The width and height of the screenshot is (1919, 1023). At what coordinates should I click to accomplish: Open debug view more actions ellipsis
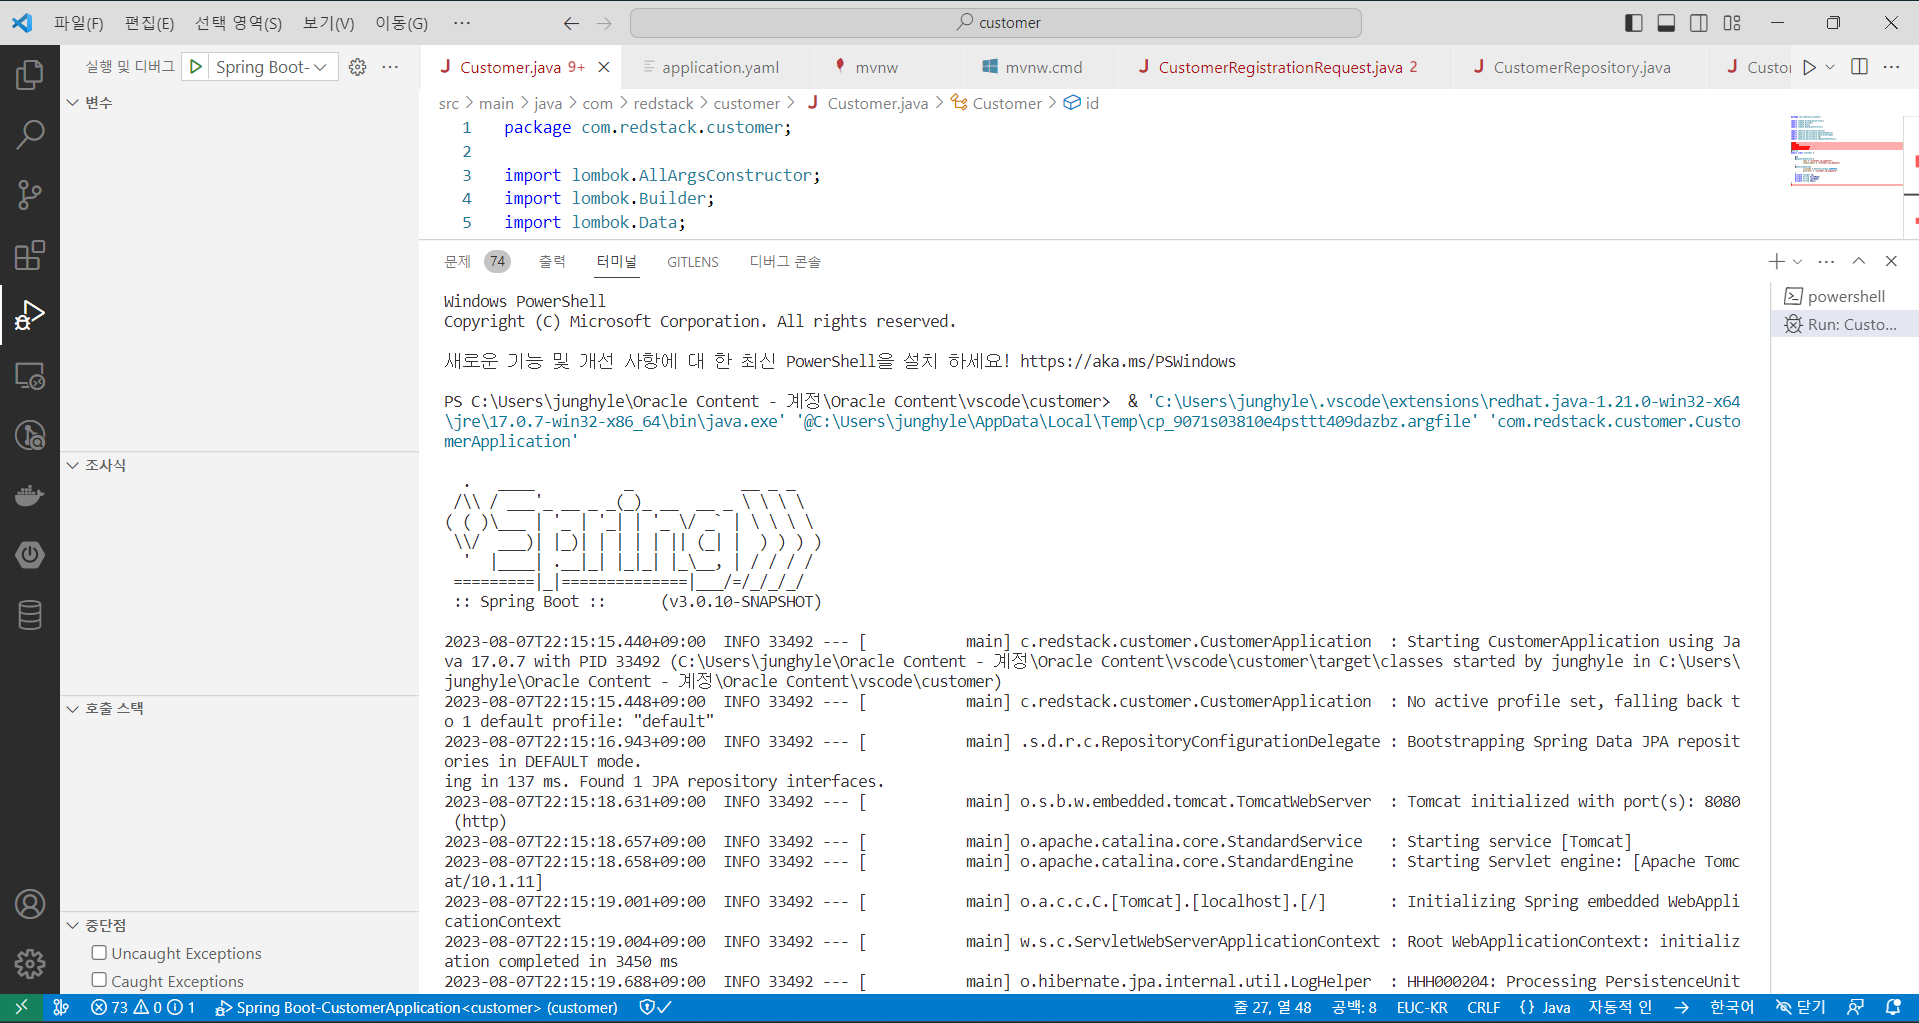[x=390, y=67]
